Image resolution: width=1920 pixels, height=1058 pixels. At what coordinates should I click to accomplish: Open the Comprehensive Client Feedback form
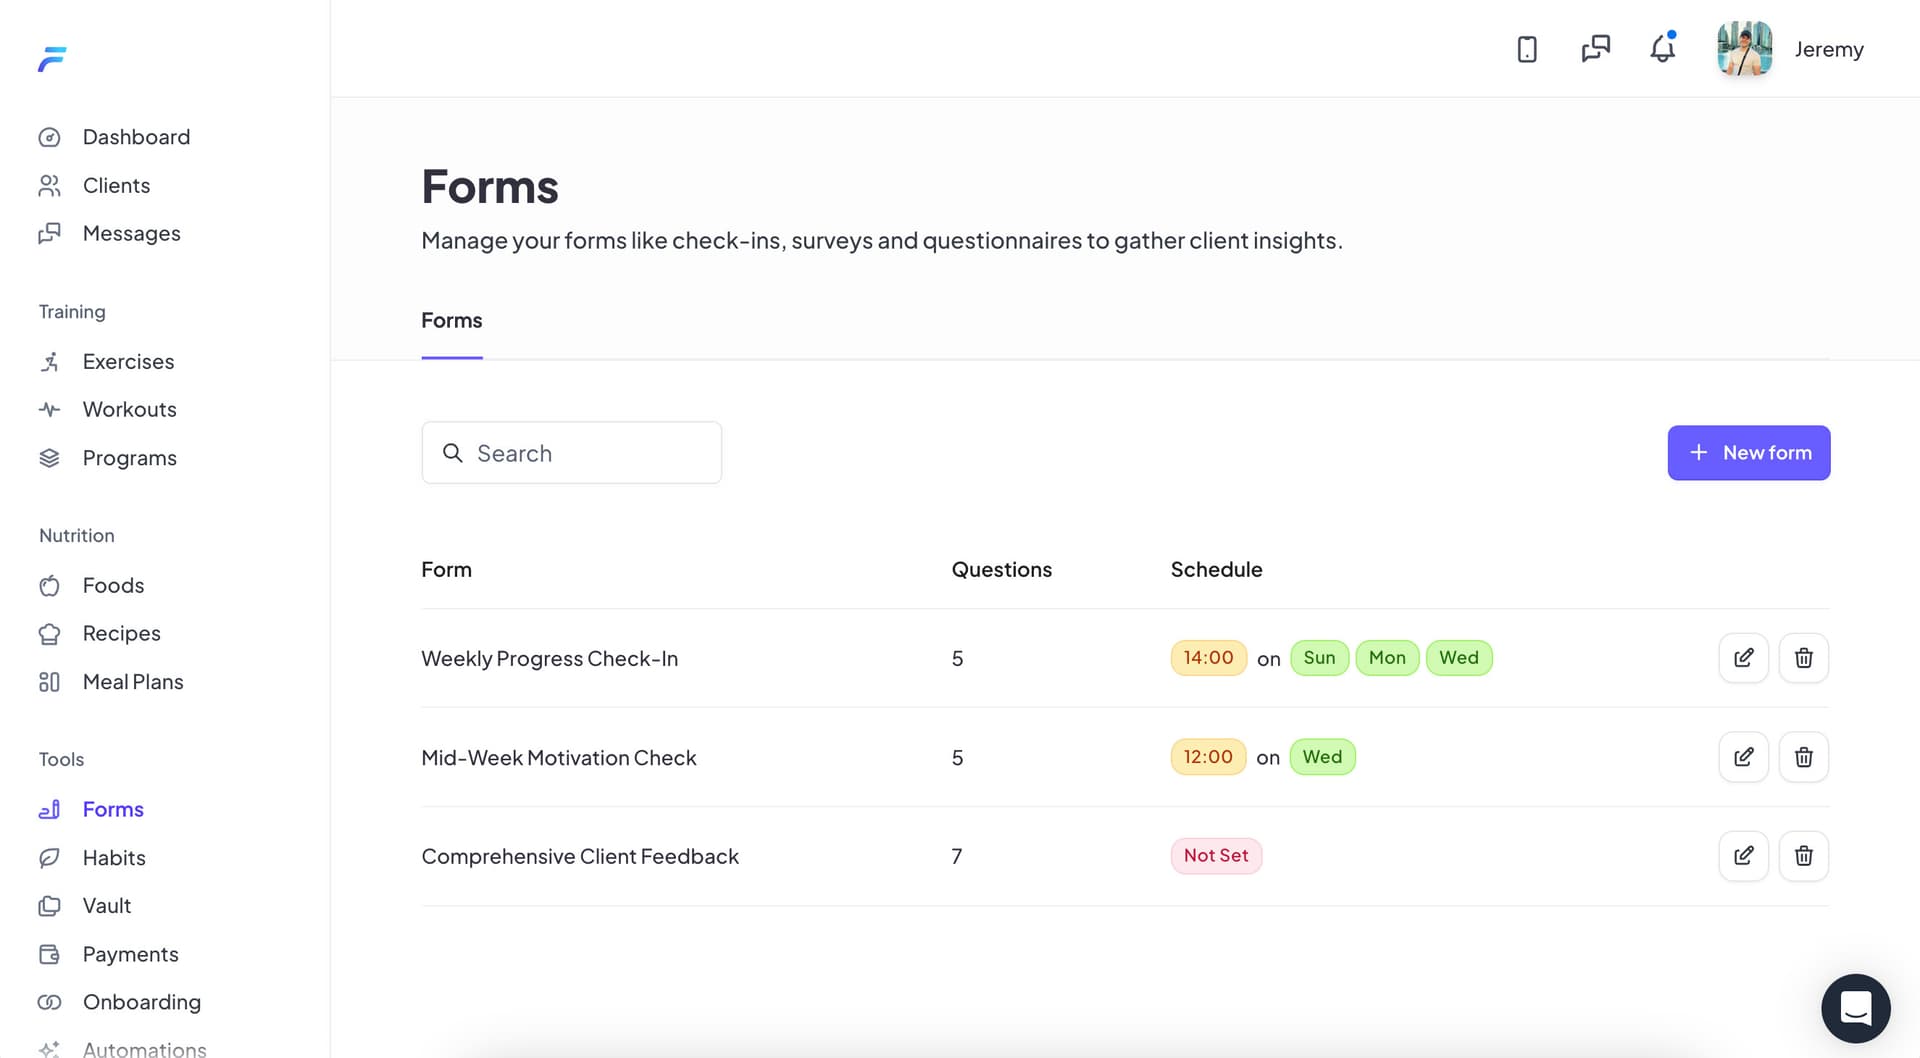[x=580, y=856]
